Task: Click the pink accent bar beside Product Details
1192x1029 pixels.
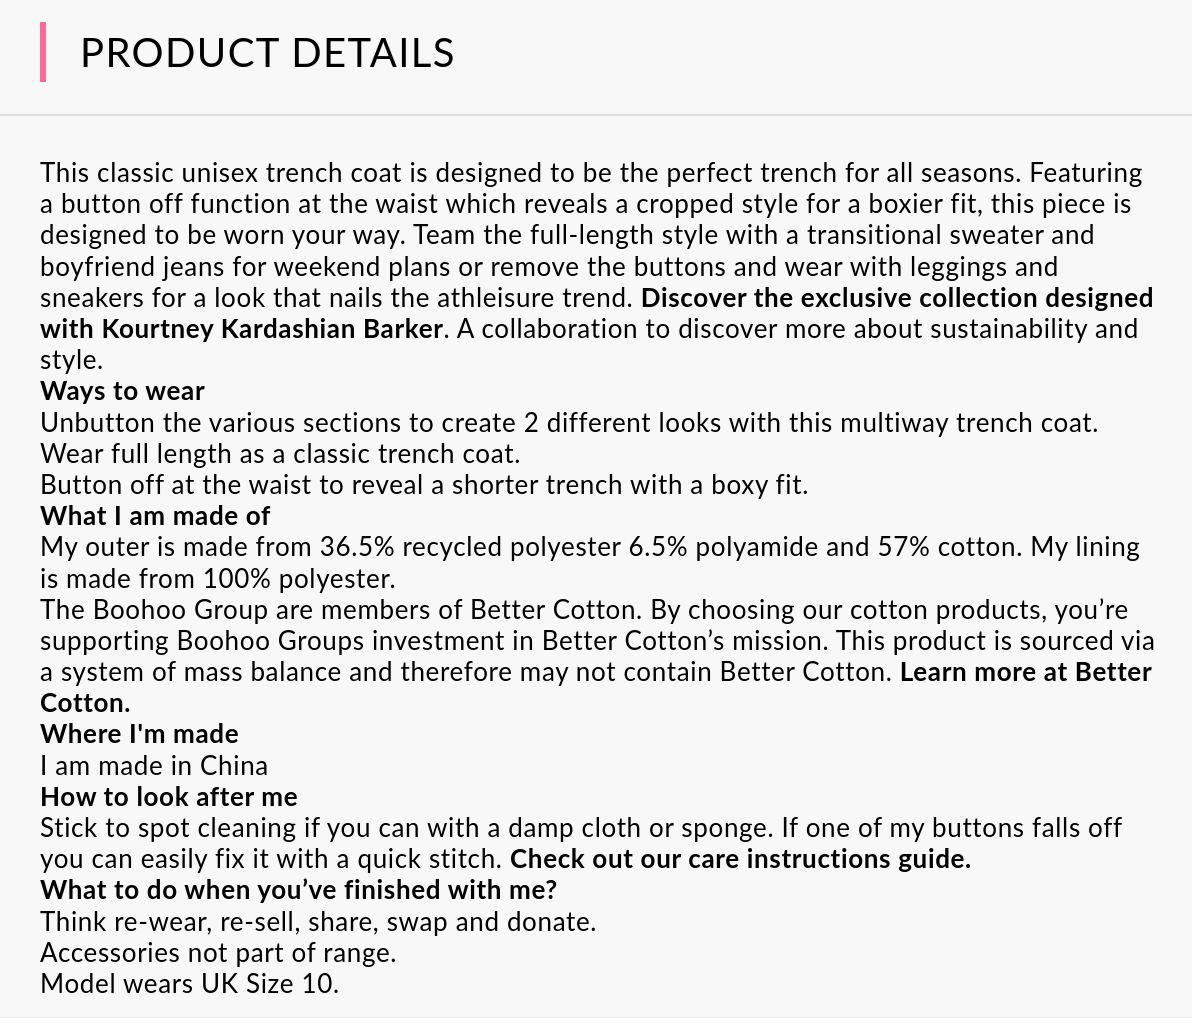Action: point(43,53)
